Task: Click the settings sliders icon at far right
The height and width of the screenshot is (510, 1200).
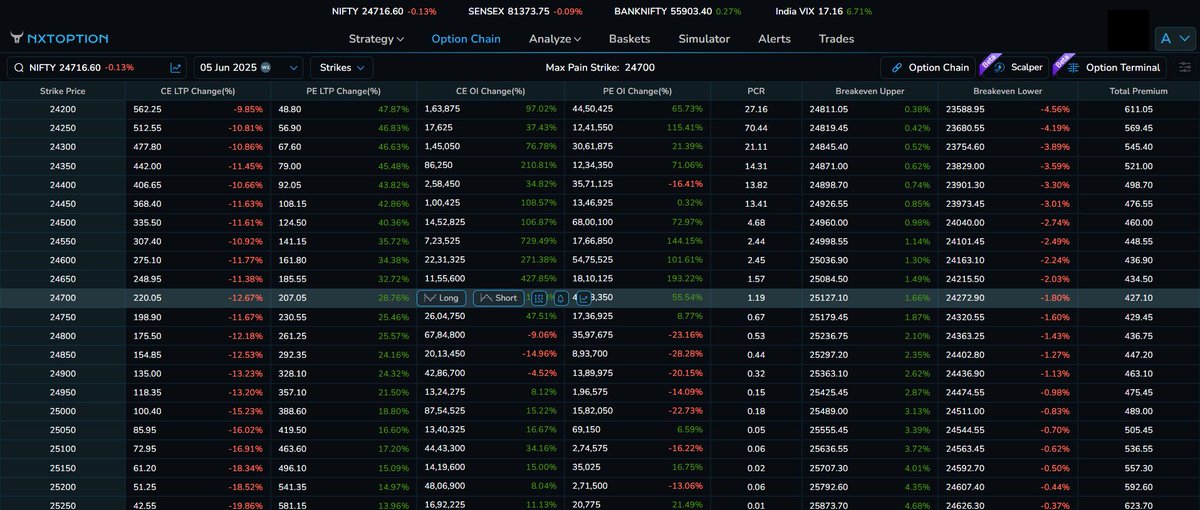Action: pos(1185,68)
